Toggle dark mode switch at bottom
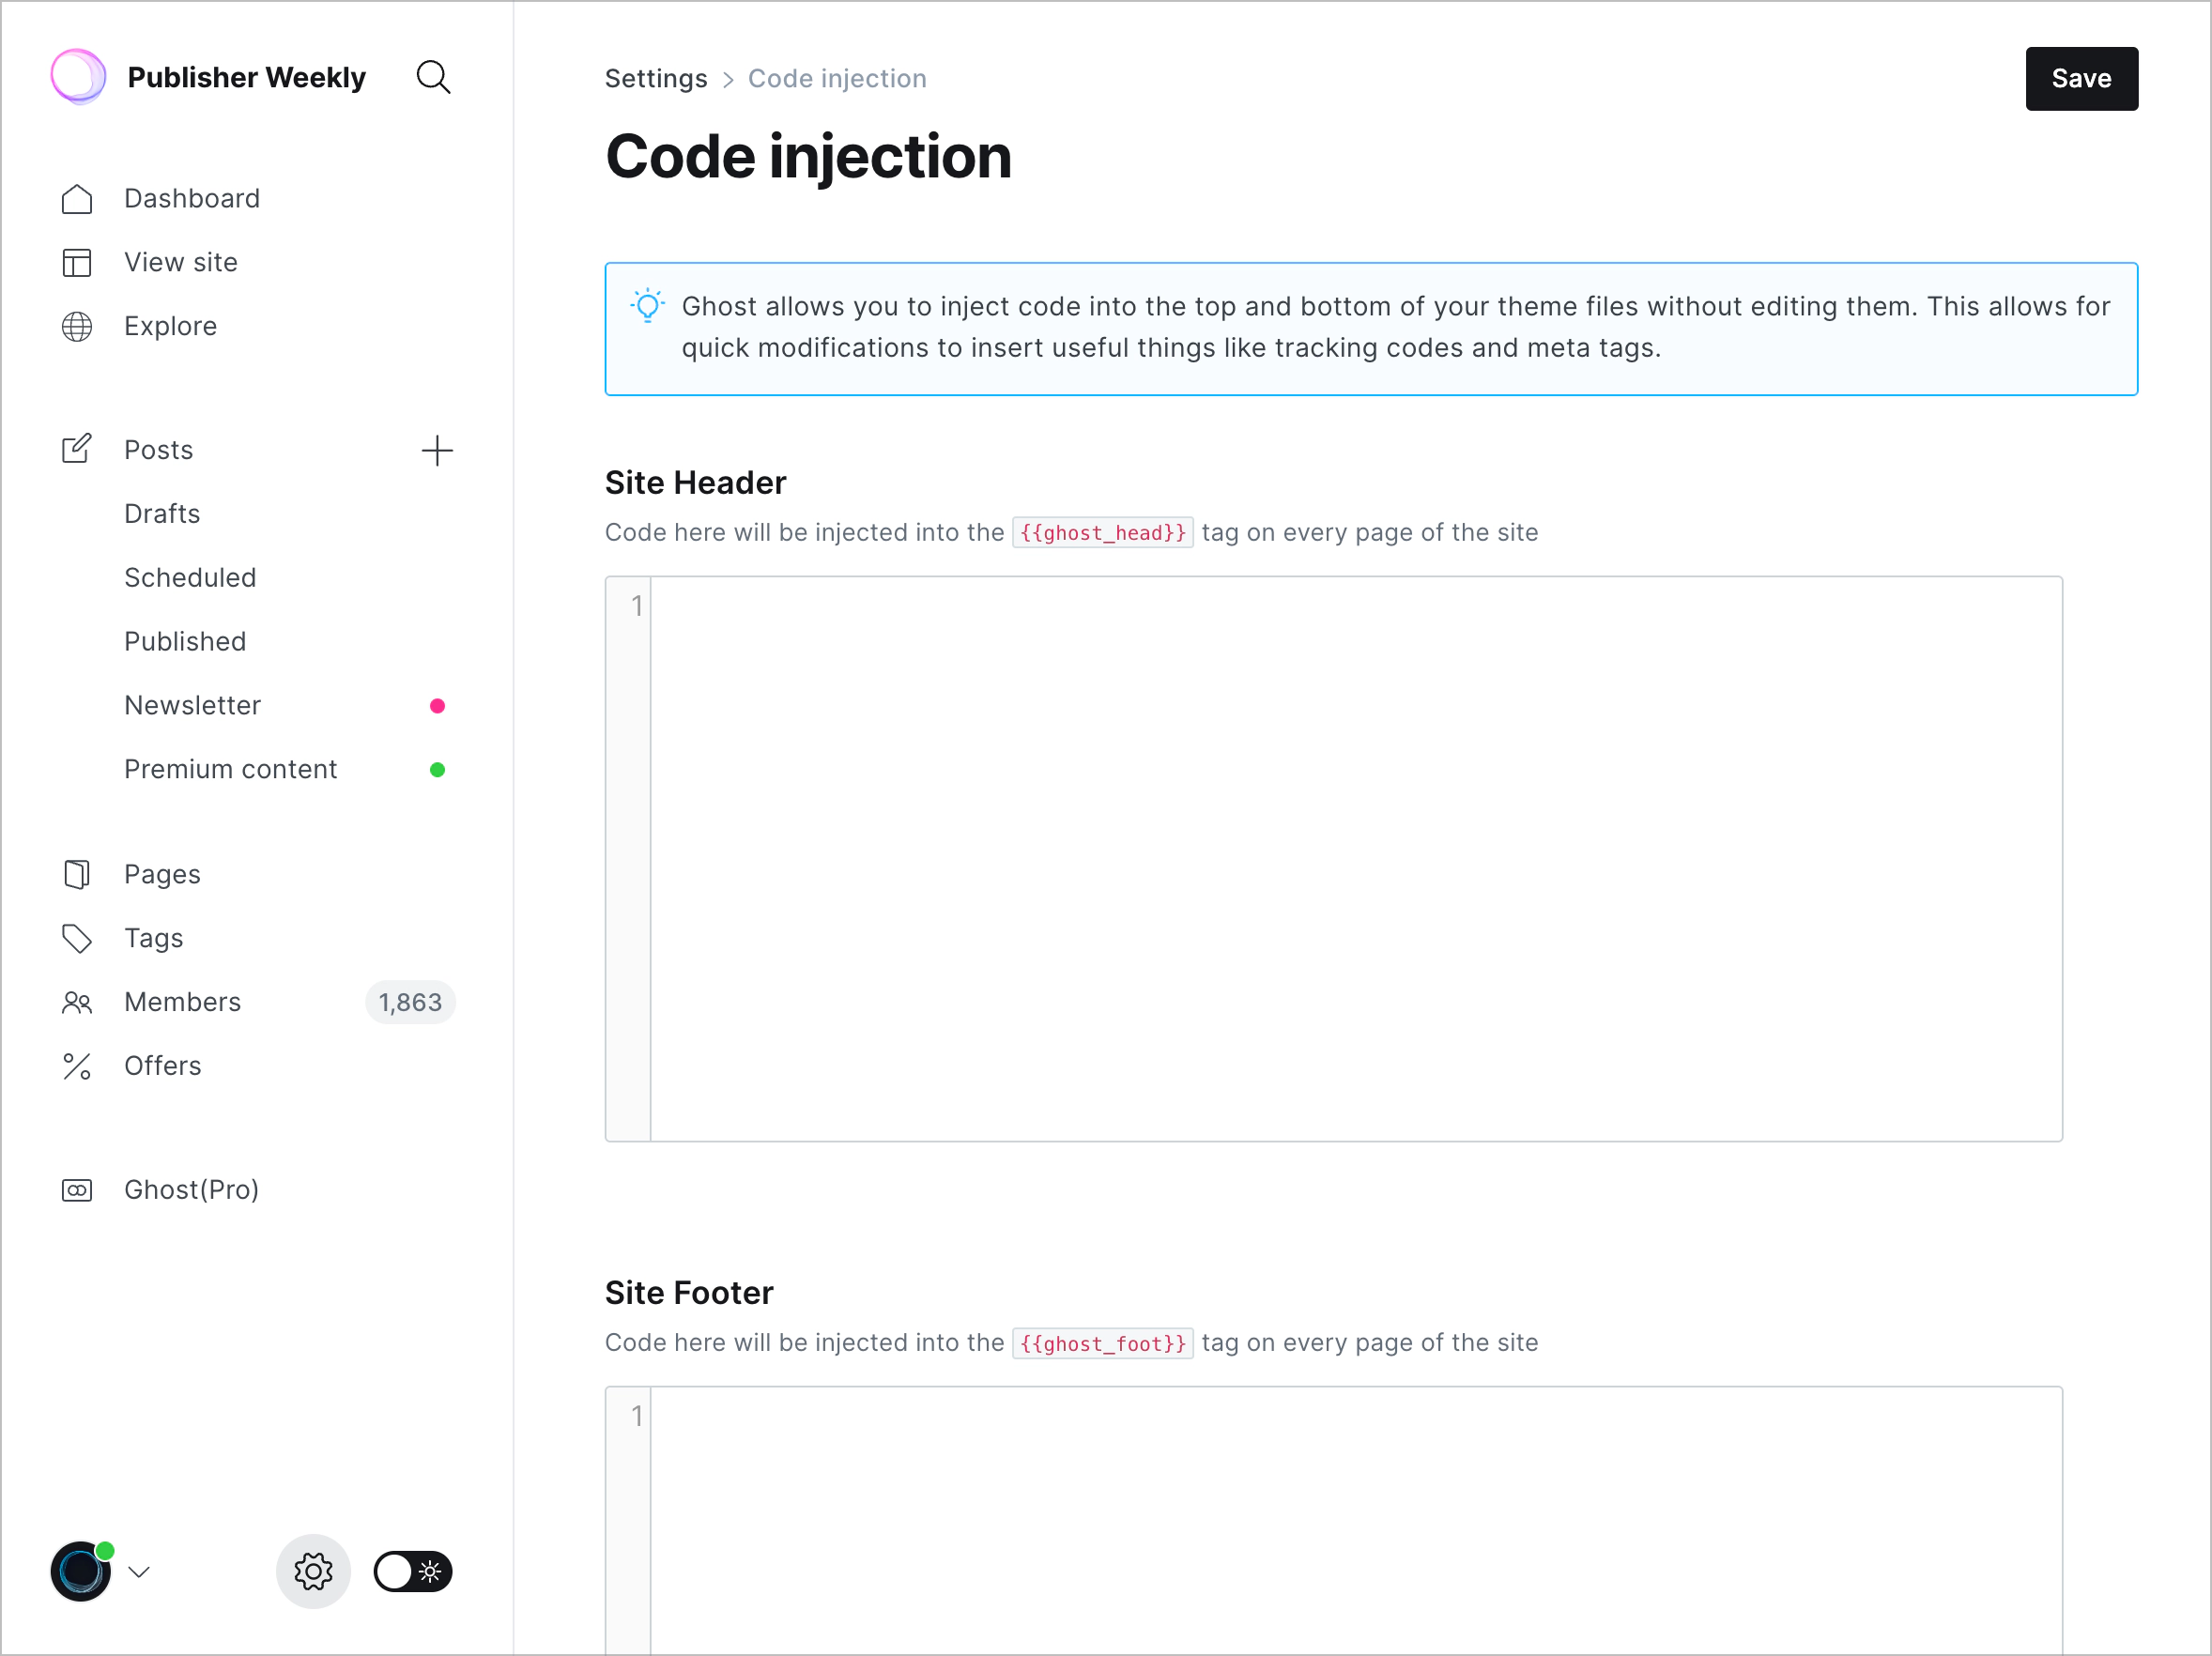Screen dimensions: 2212x1656 click(414, 1571)
